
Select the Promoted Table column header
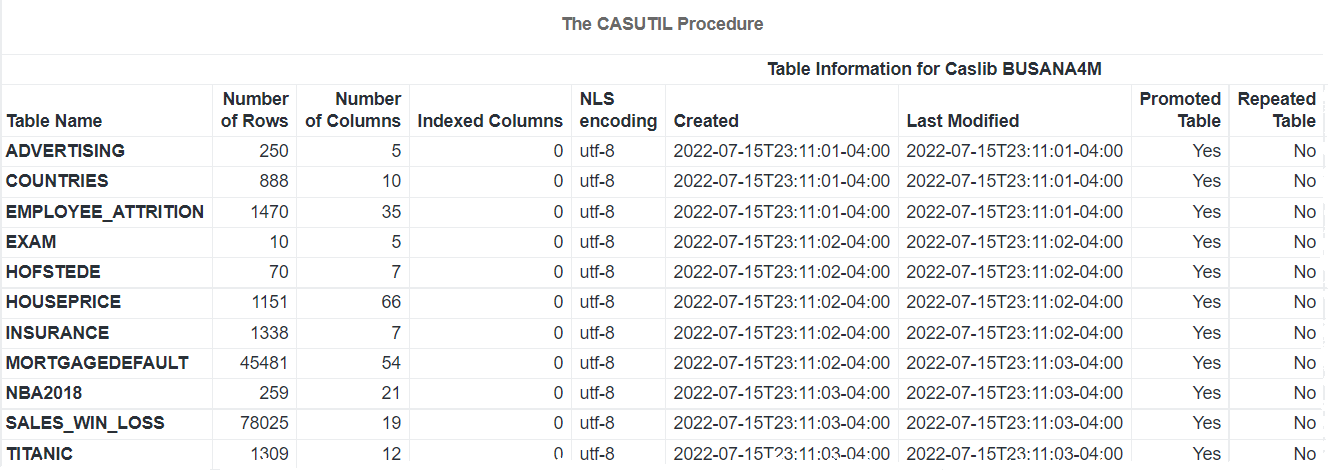pos(1180,110)
